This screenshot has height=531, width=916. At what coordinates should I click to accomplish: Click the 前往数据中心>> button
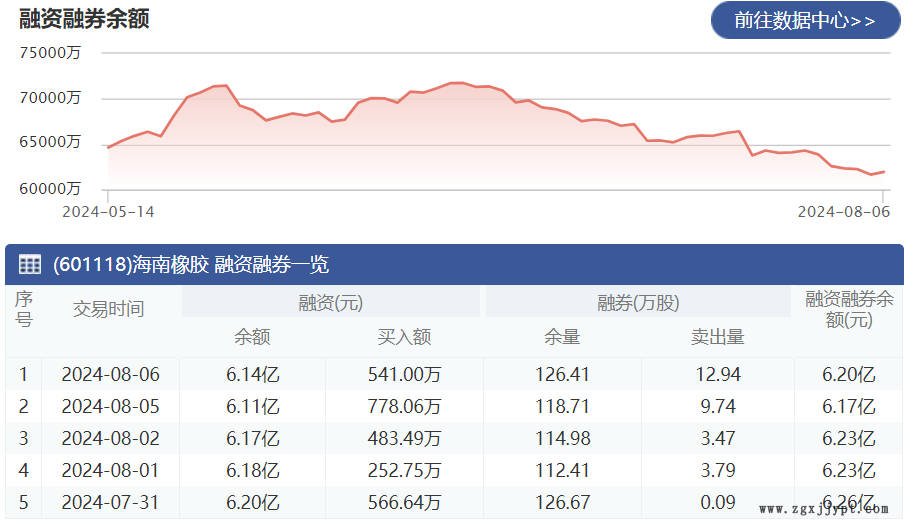click(806, 20)
